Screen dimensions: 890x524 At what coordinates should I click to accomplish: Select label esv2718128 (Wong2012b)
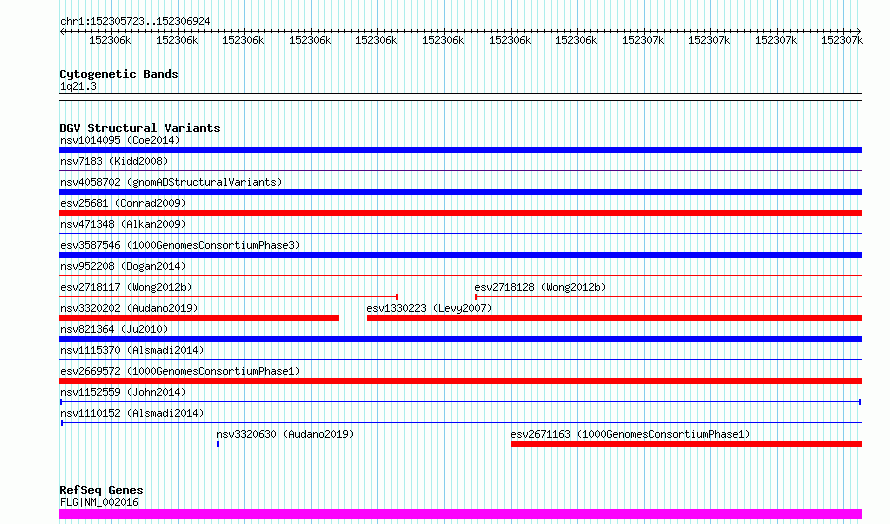coord(540,287)
